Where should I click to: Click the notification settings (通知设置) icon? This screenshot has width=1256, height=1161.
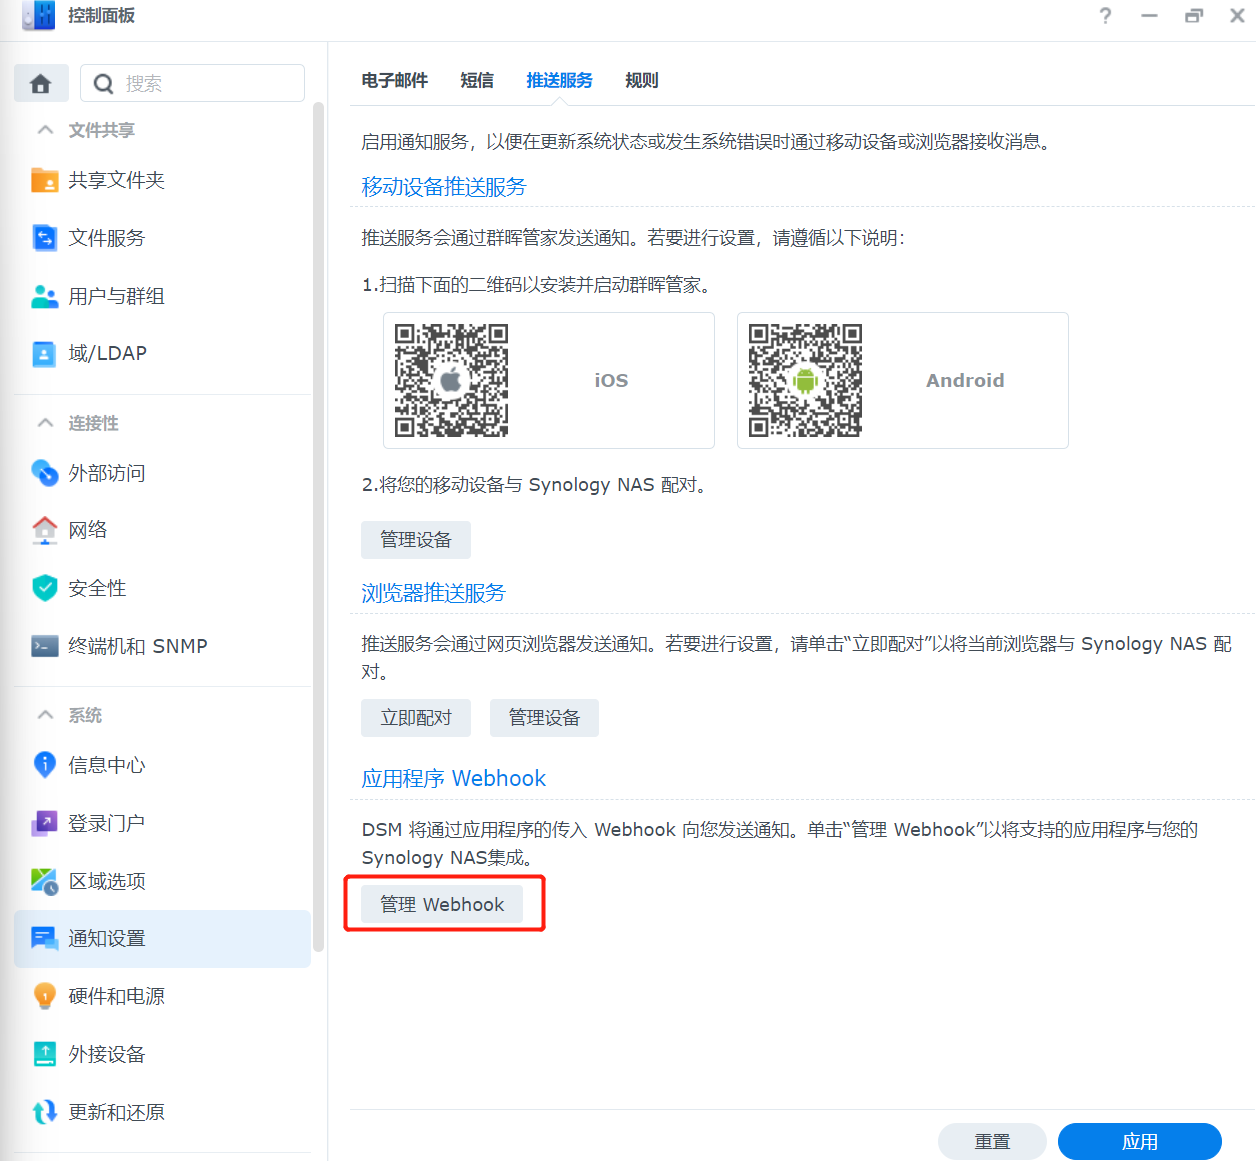(45, 938)
